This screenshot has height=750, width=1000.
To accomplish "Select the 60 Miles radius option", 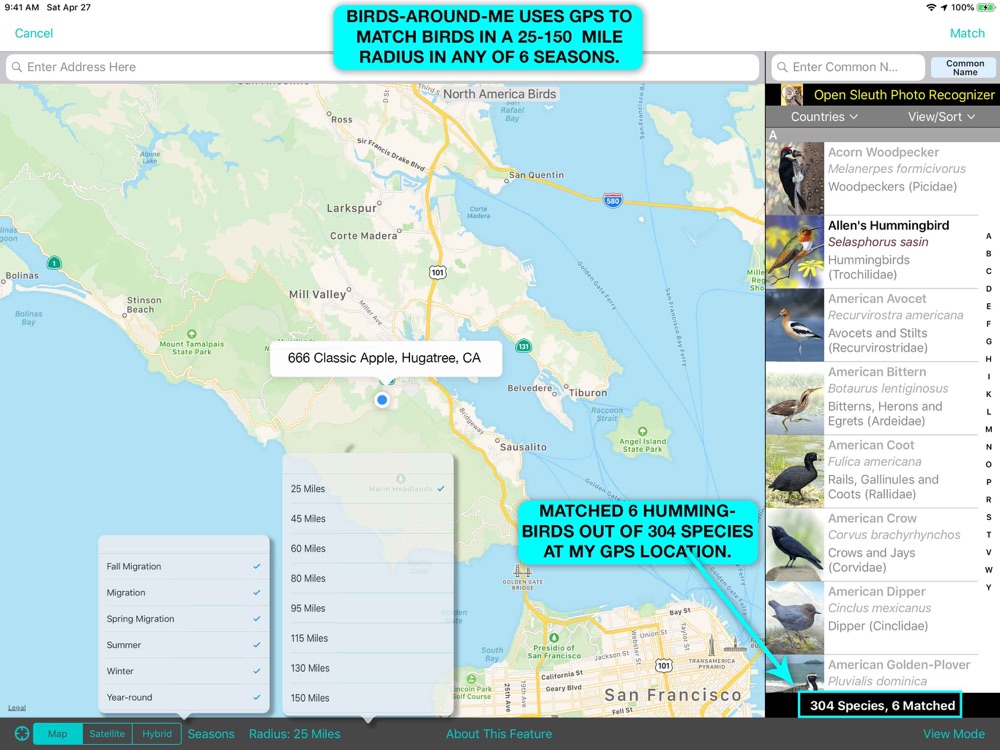I will tap(368, 548).
